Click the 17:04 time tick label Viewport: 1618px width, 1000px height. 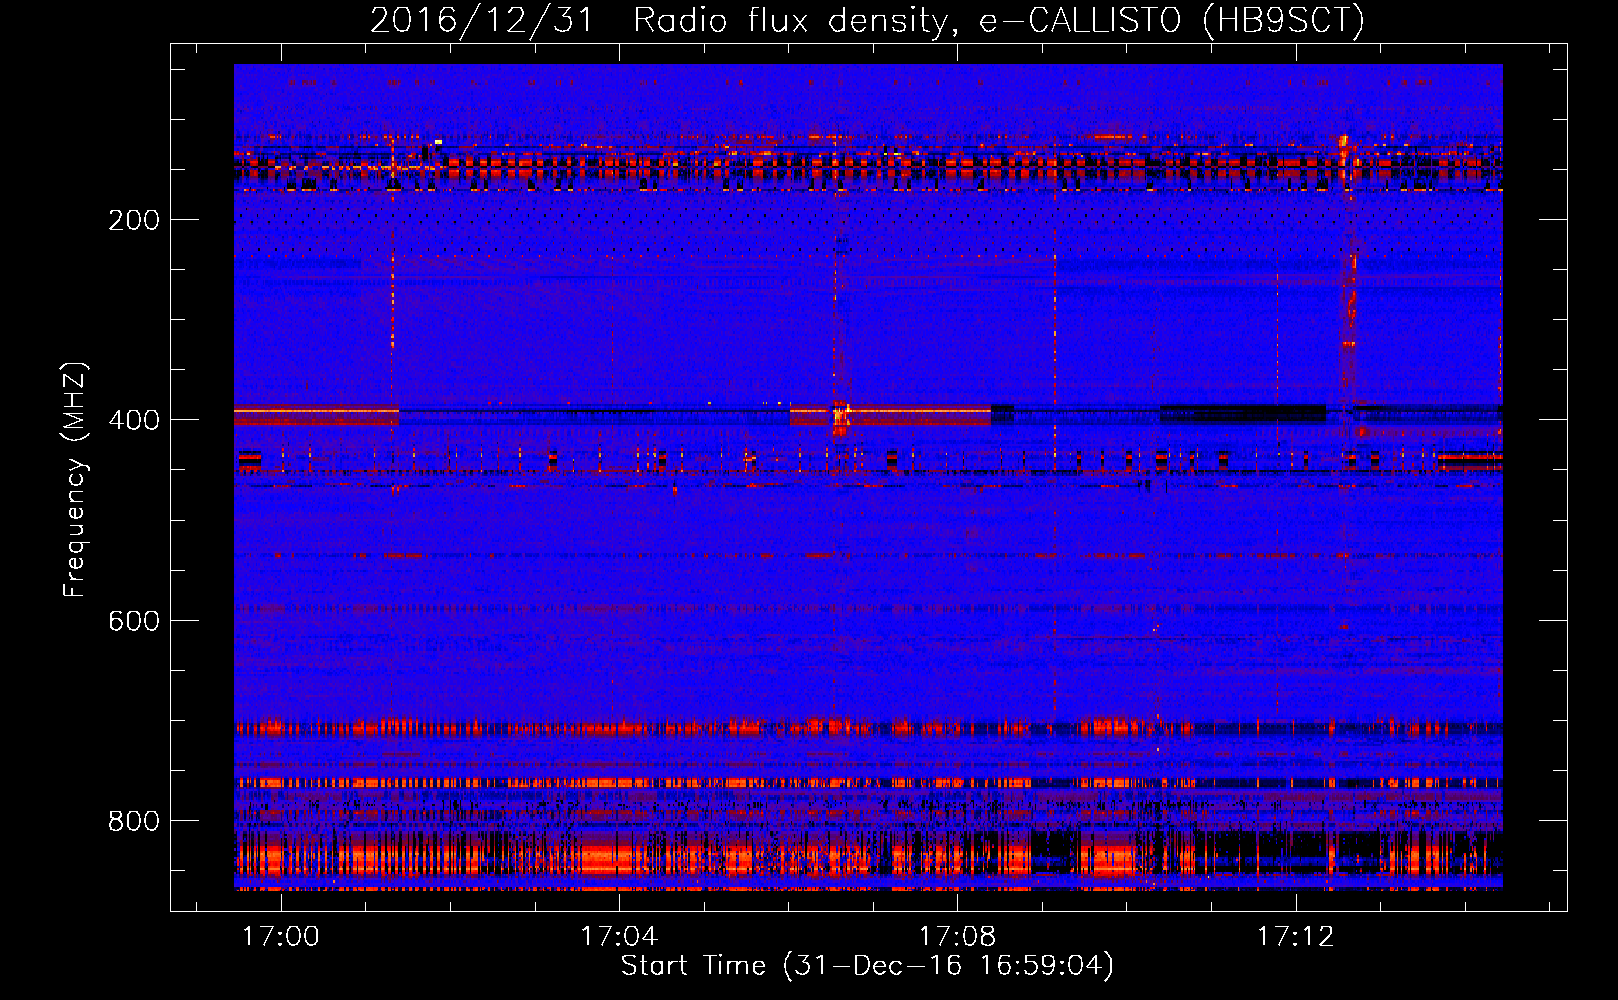pyautogui.click(x=619, y=936)
